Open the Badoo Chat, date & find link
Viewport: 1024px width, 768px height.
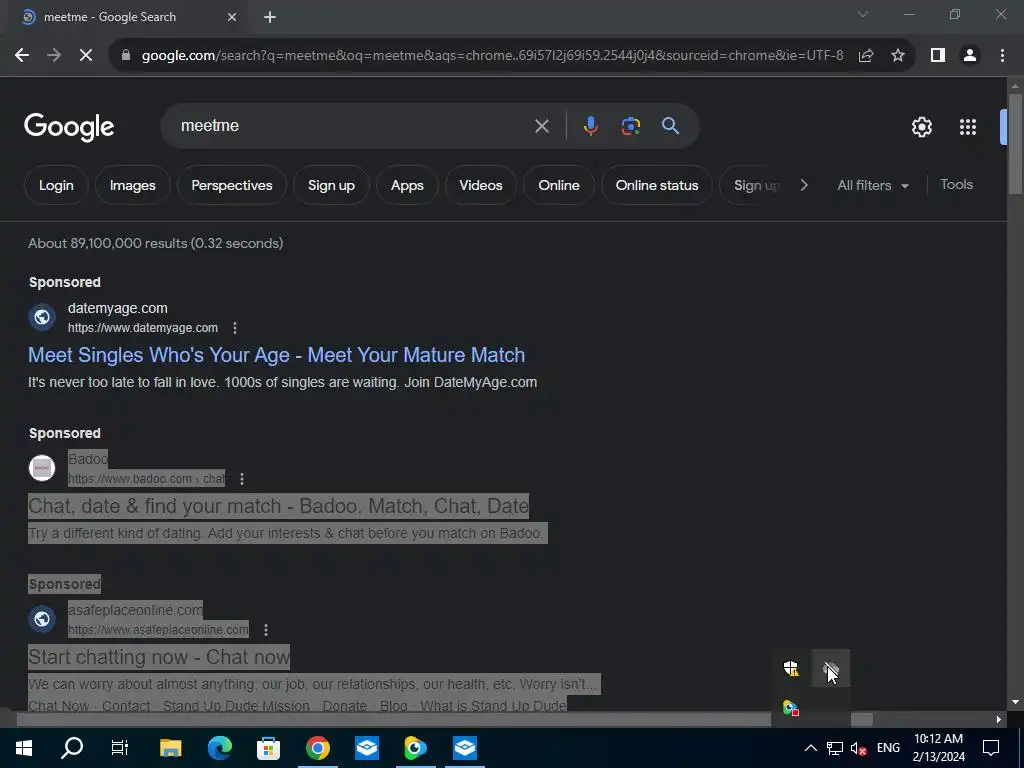click(x=278, y=506)
